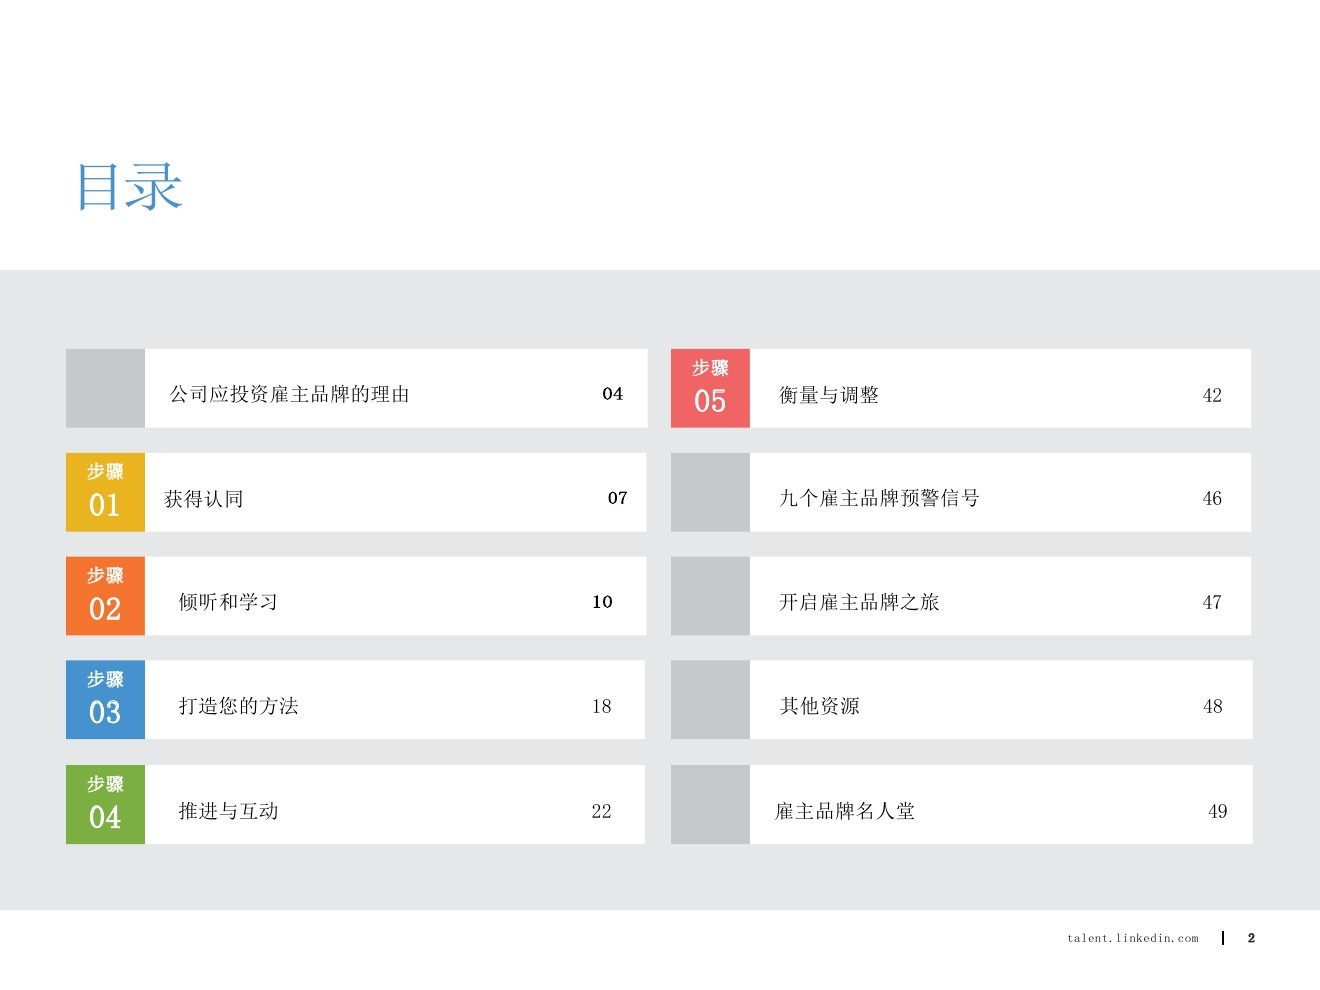Click the 目录 heading
Screen dimensions: 1320x990
pos(130,187)
